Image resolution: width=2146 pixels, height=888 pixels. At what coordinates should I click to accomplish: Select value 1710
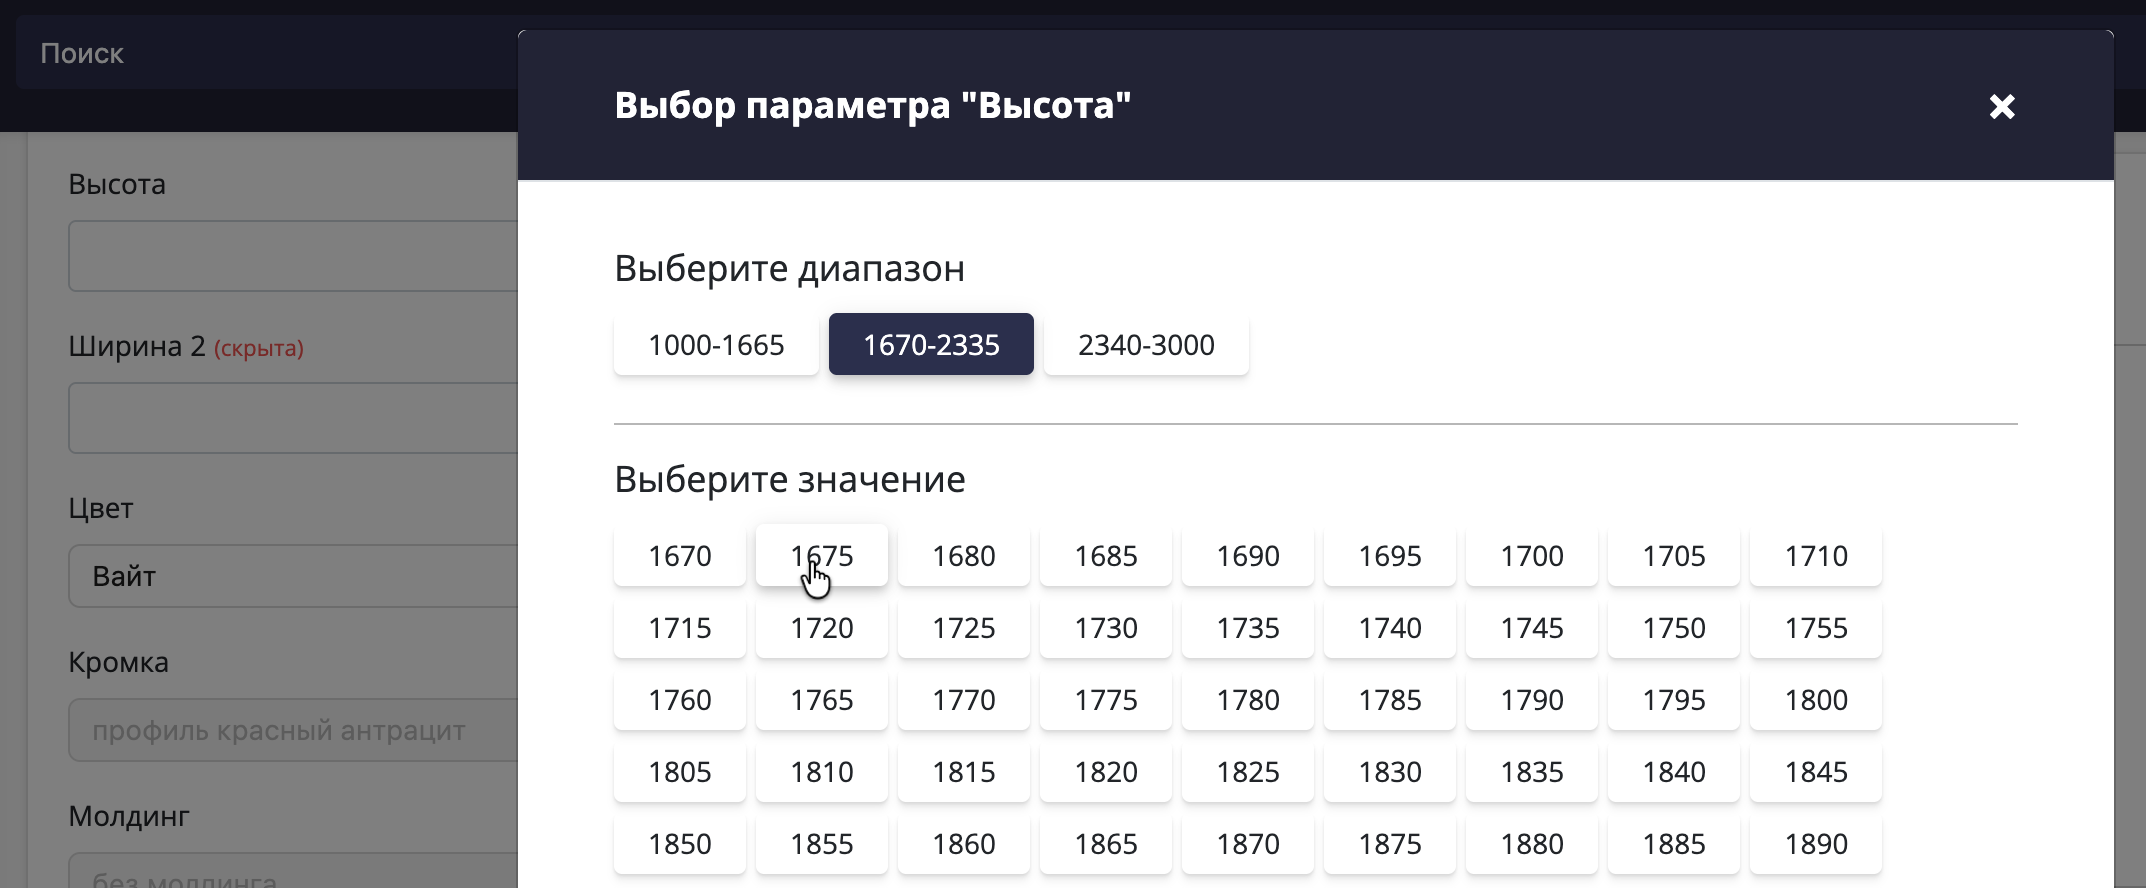[x=1816, y=556]
